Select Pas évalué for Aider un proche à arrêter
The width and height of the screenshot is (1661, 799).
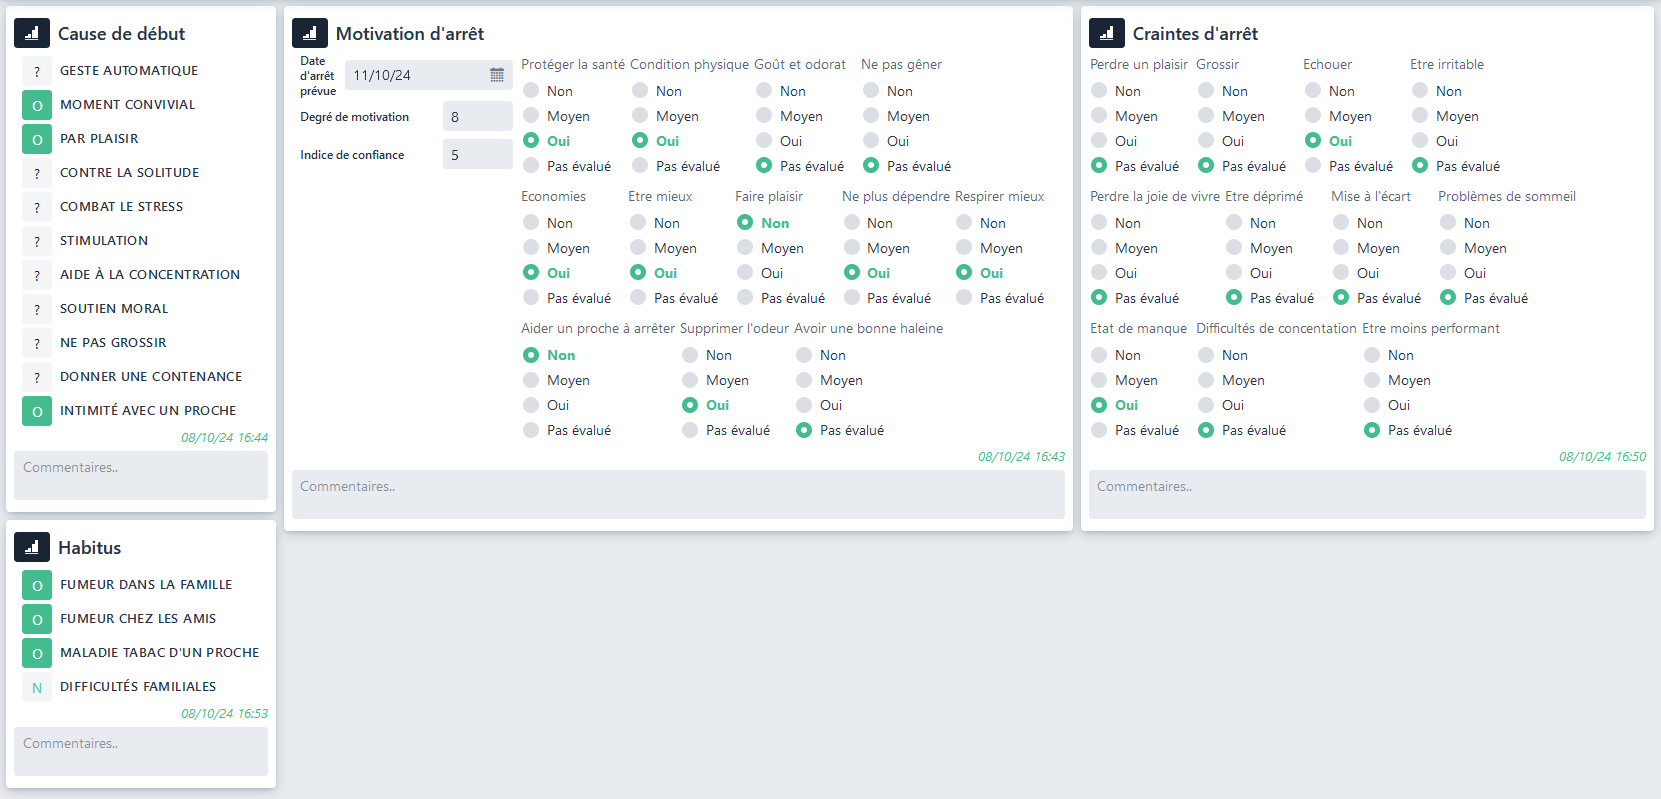point(531,430)
